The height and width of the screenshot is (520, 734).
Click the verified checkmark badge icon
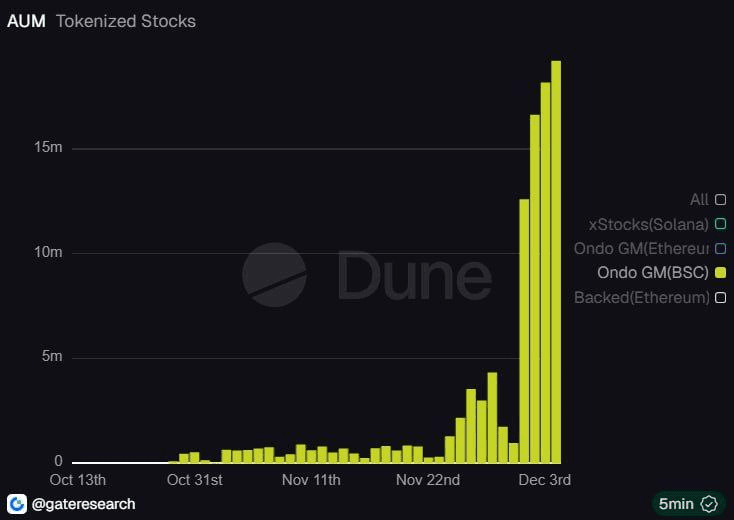click(x=709, y=503)
